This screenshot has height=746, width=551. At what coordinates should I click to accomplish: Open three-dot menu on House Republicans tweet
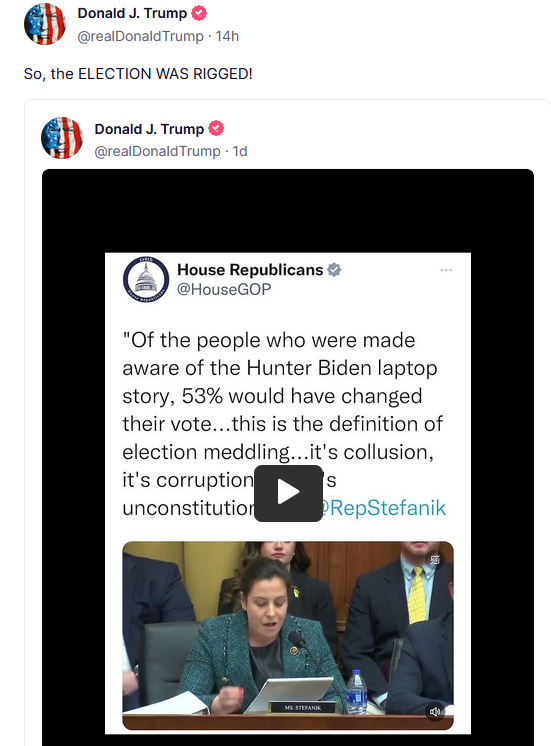pos(446,270)
